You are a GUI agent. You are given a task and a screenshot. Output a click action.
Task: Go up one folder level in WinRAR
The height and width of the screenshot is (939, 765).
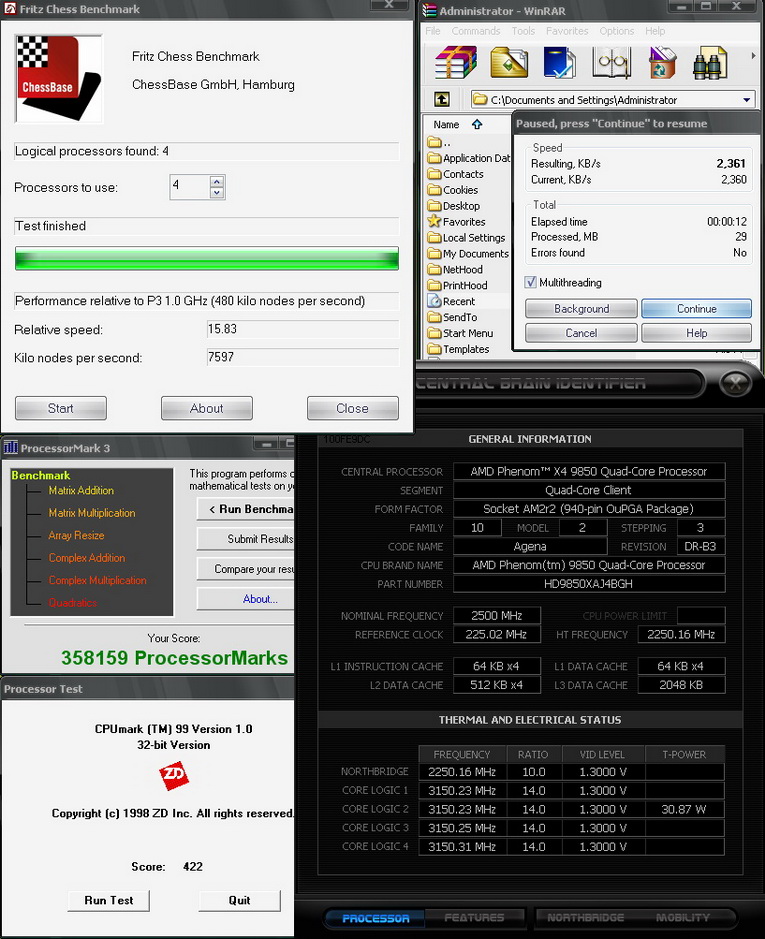pos(442,99)
